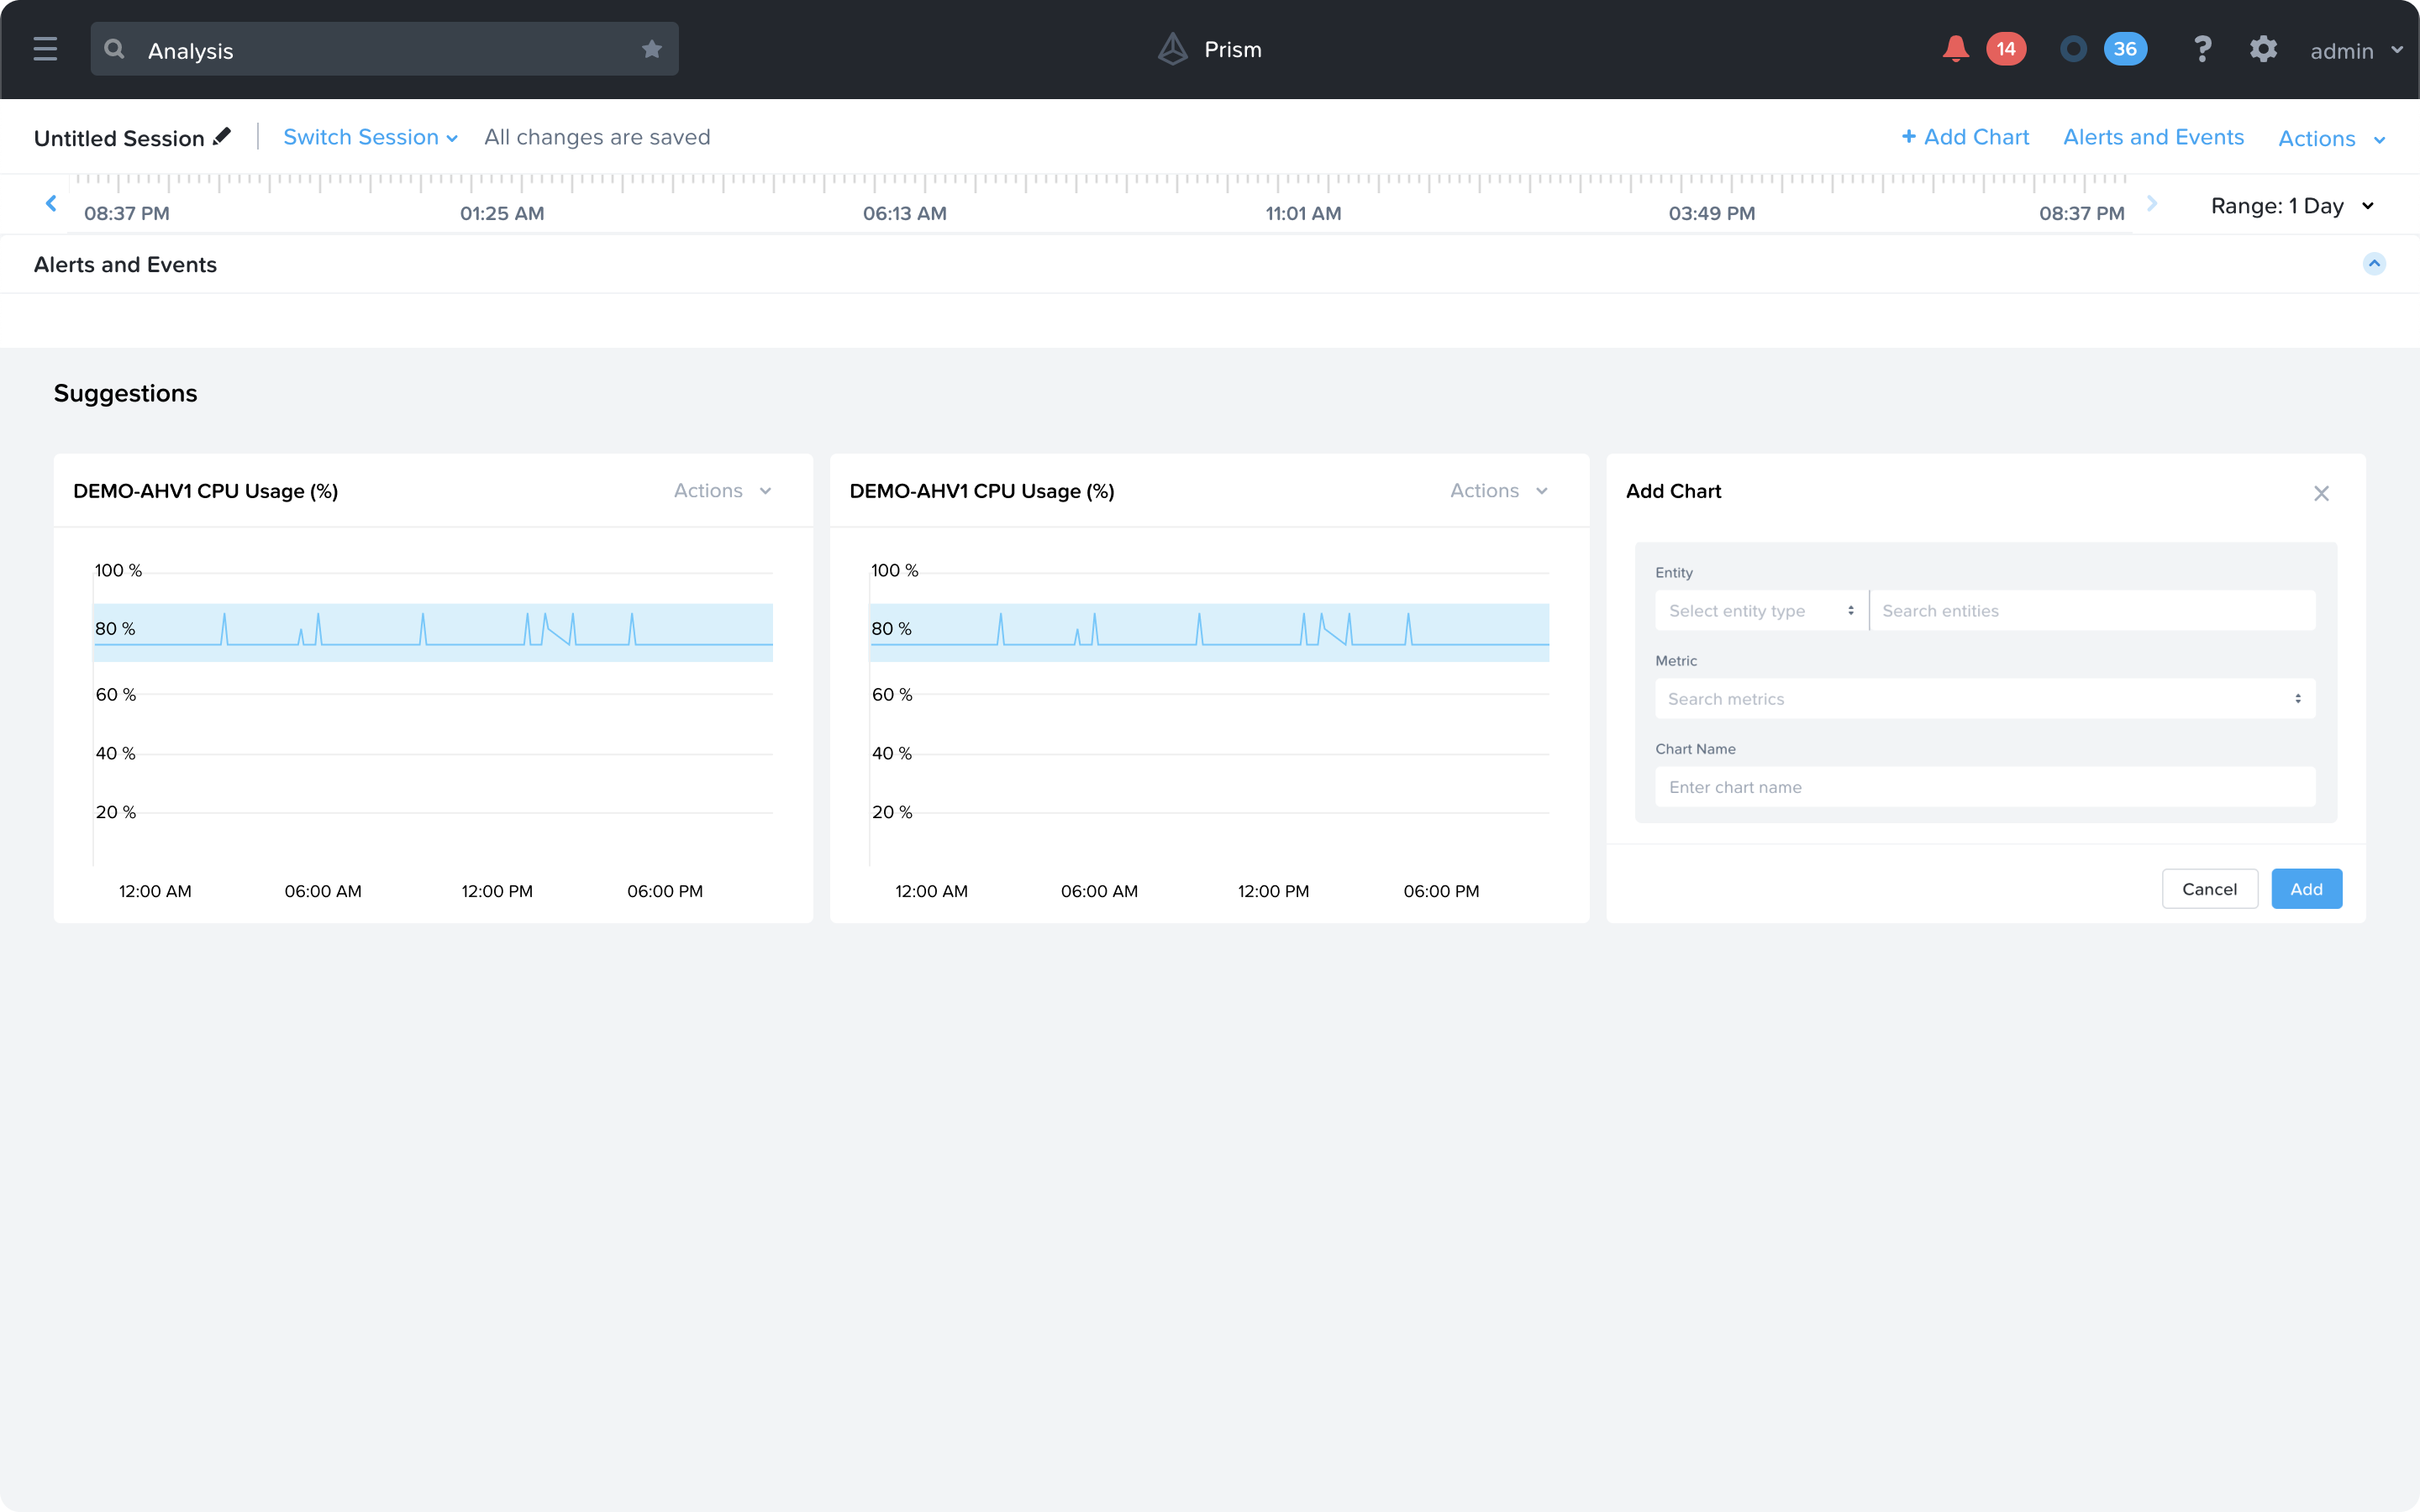Click the 06:13 AM timeline marker
Viewport: 2420px width, 1512px height.
click(904, 213)
